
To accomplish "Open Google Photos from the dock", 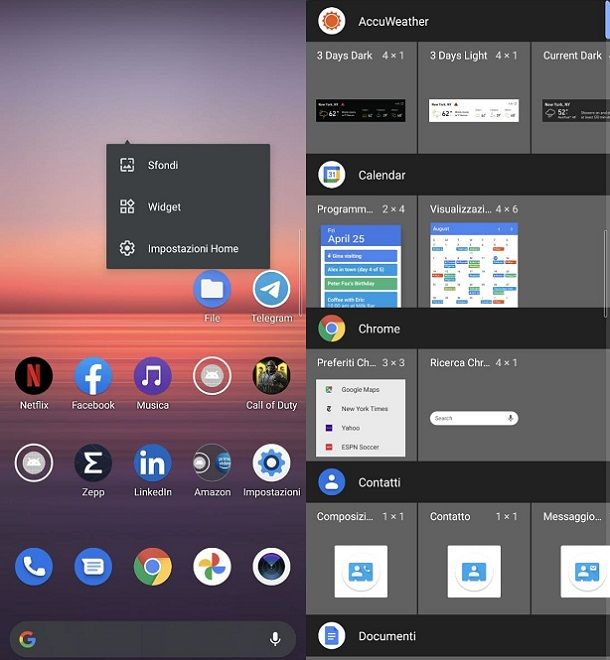I will (x=212, y=567).
